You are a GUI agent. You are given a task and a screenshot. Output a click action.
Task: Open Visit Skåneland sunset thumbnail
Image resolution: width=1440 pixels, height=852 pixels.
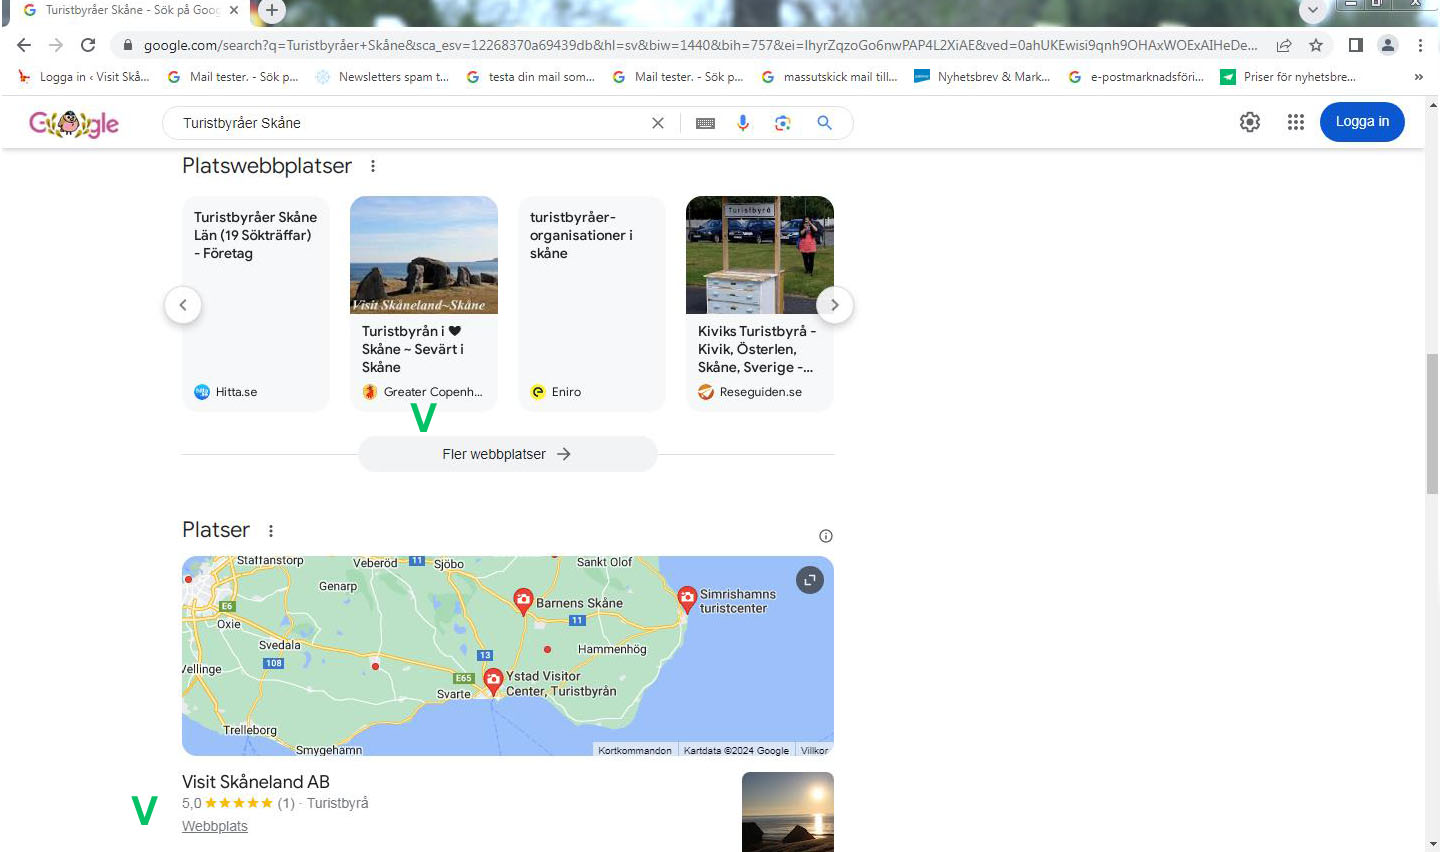[x=788, y=812]
